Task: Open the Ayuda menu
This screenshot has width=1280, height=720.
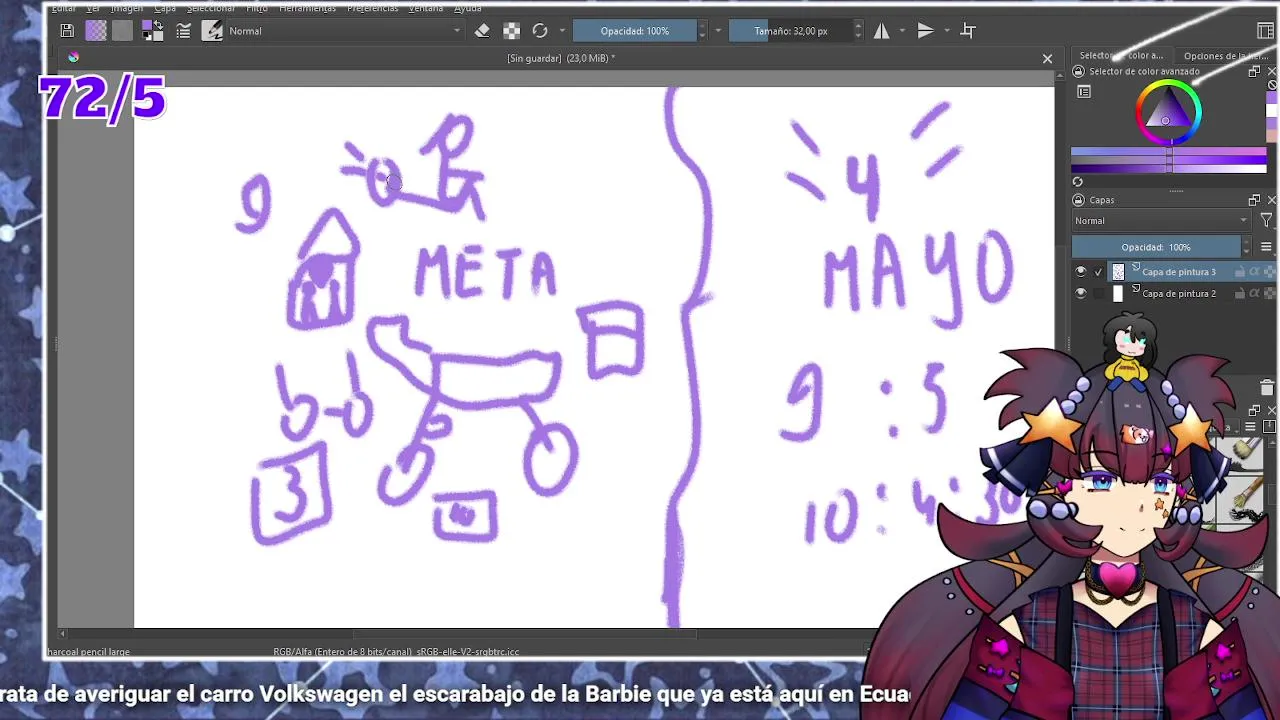Action: click(468, 8)
